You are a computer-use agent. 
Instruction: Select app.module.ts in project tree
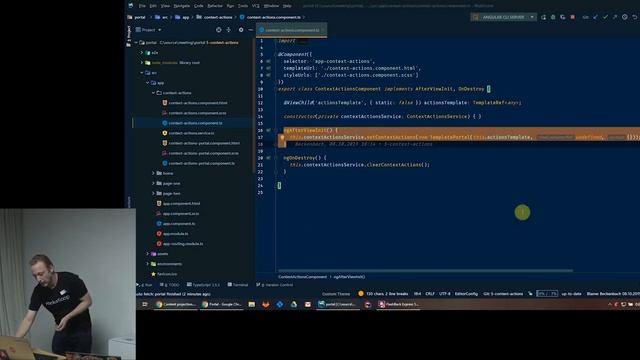pos(176,233)
